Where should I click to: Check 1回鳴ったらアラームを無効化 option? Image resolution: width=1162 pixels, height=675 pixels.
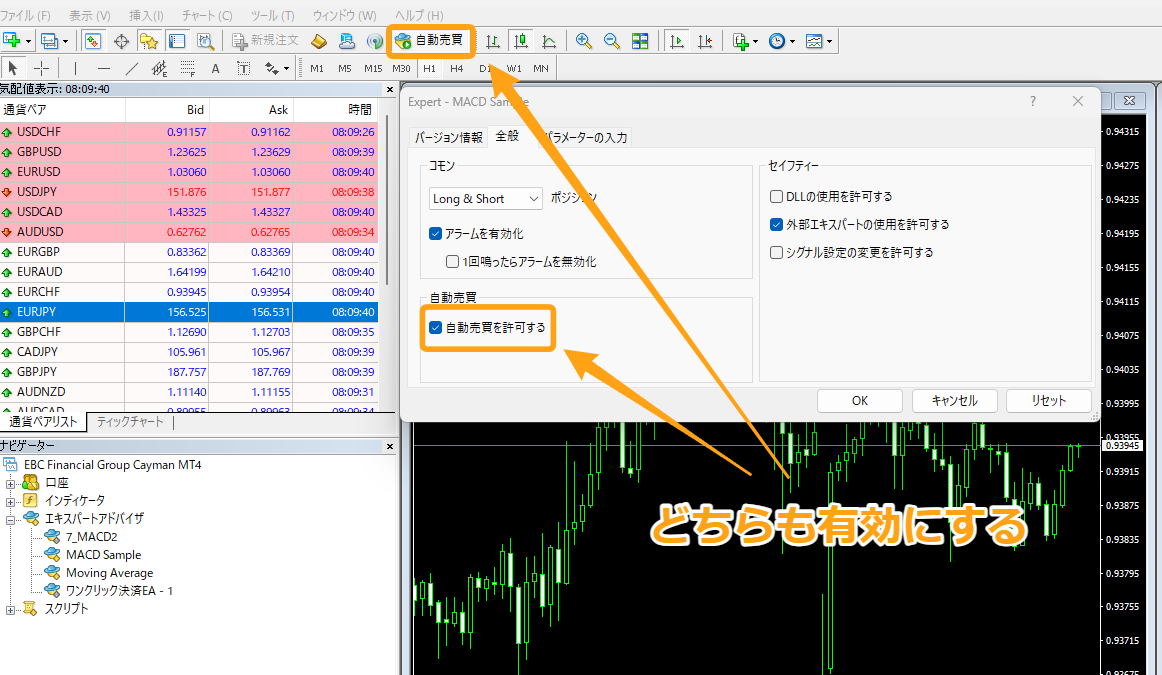[x=453, y=262]
